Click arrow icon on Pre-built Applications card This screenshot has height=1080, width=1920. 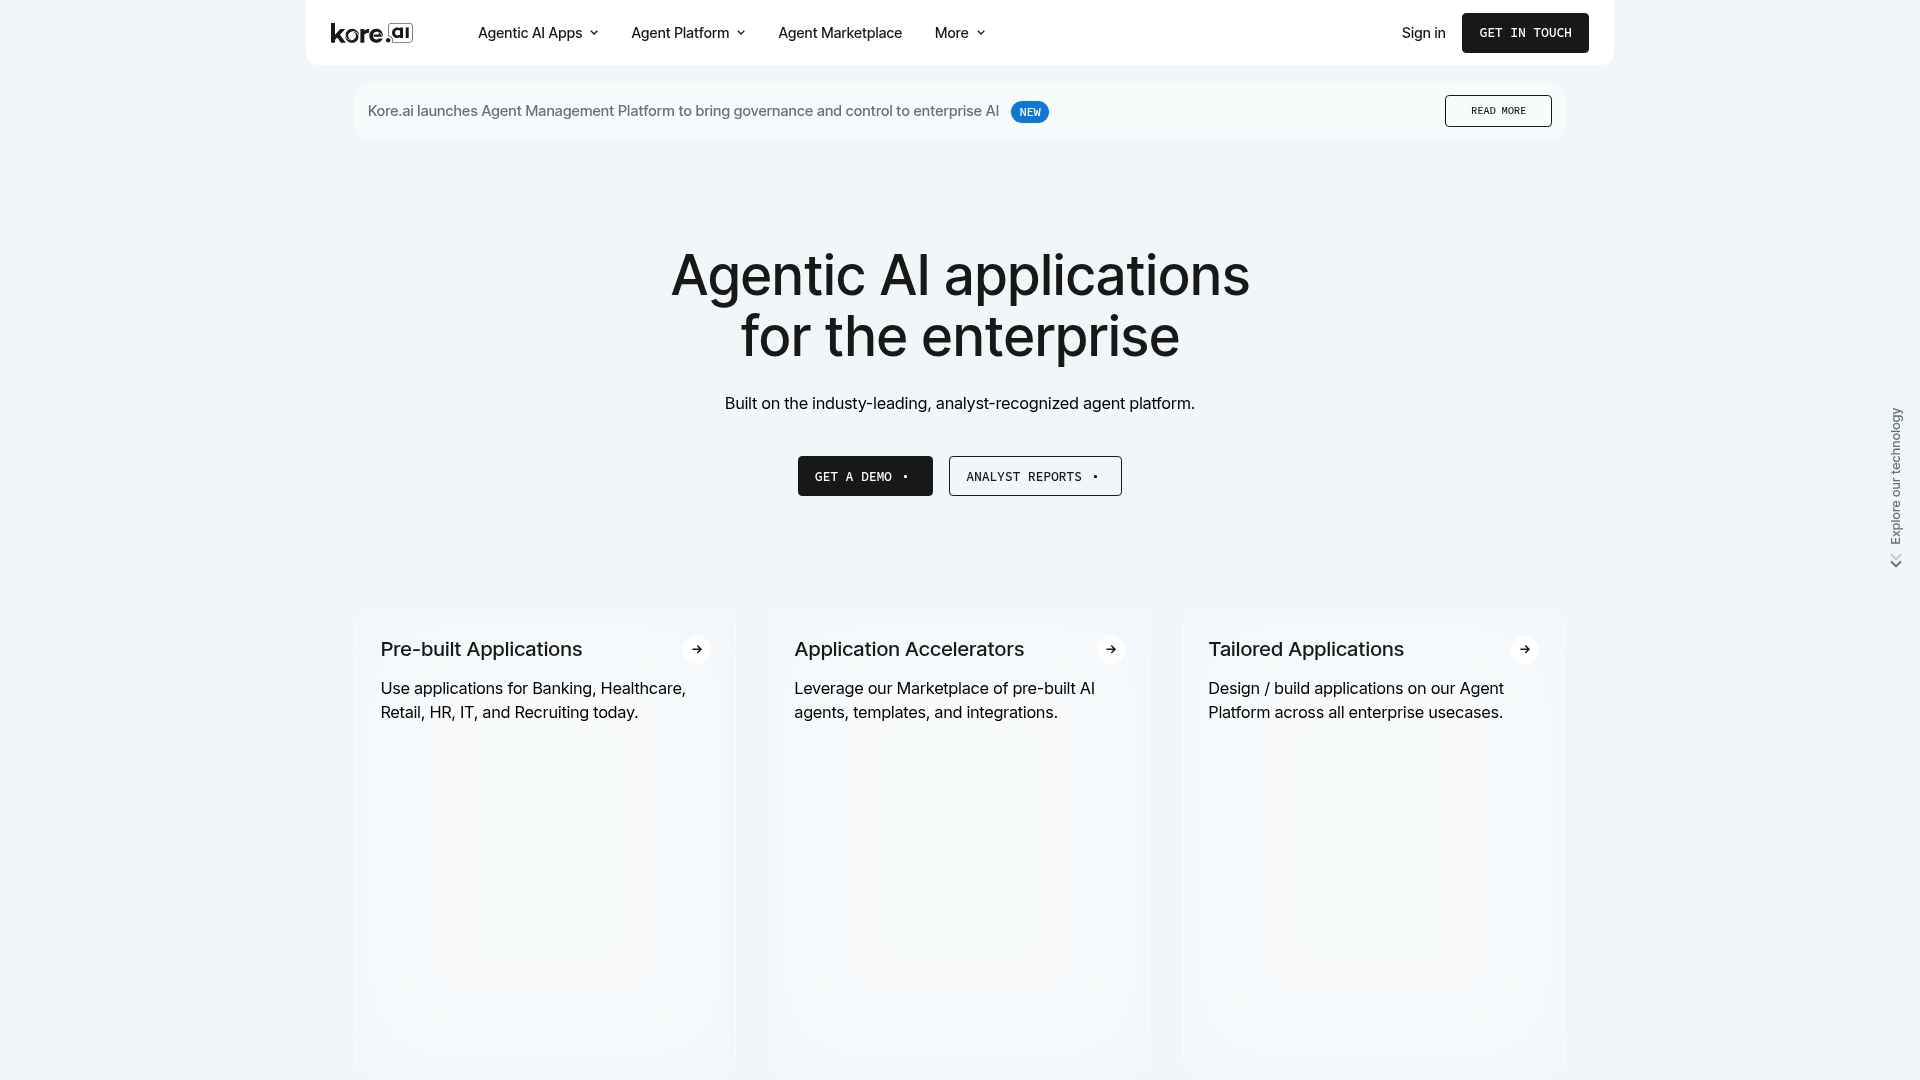point(697,650)
